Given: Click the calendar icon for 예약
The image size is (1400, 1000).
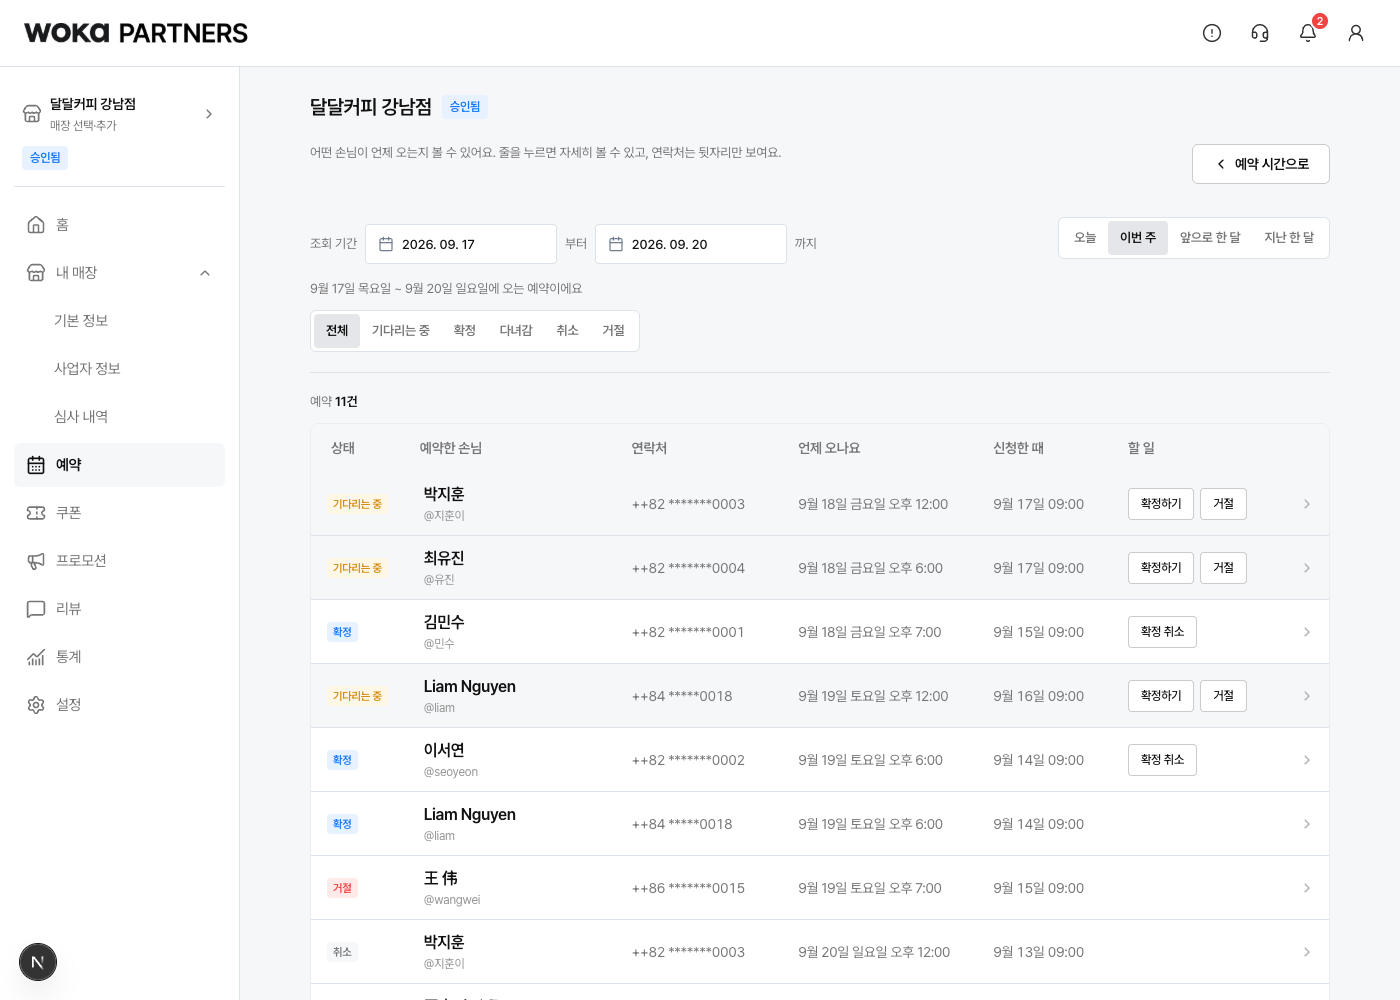Looking at the screenshot, I should click(36, 465).
